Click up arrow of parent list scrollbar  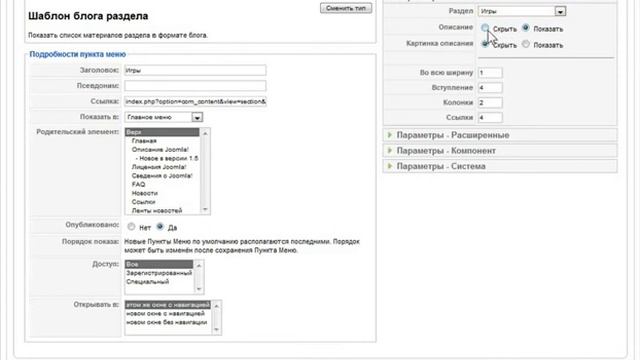click(205, 133)
